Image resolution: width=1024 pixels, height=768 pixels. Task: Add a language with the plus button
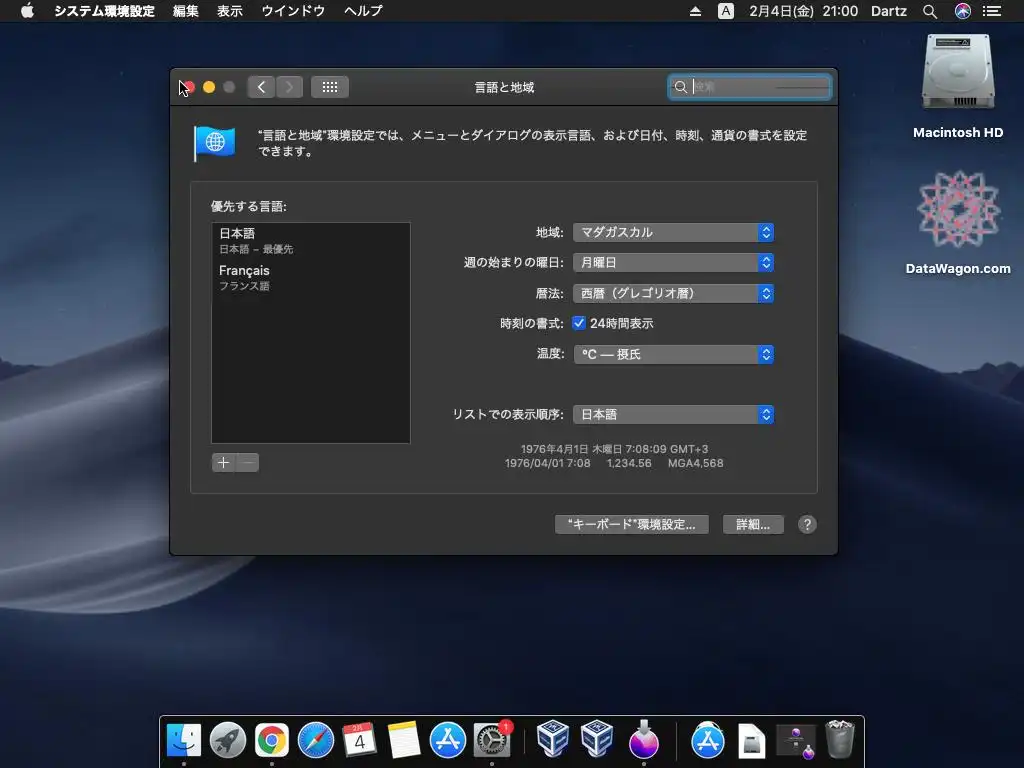coord(223,462)
